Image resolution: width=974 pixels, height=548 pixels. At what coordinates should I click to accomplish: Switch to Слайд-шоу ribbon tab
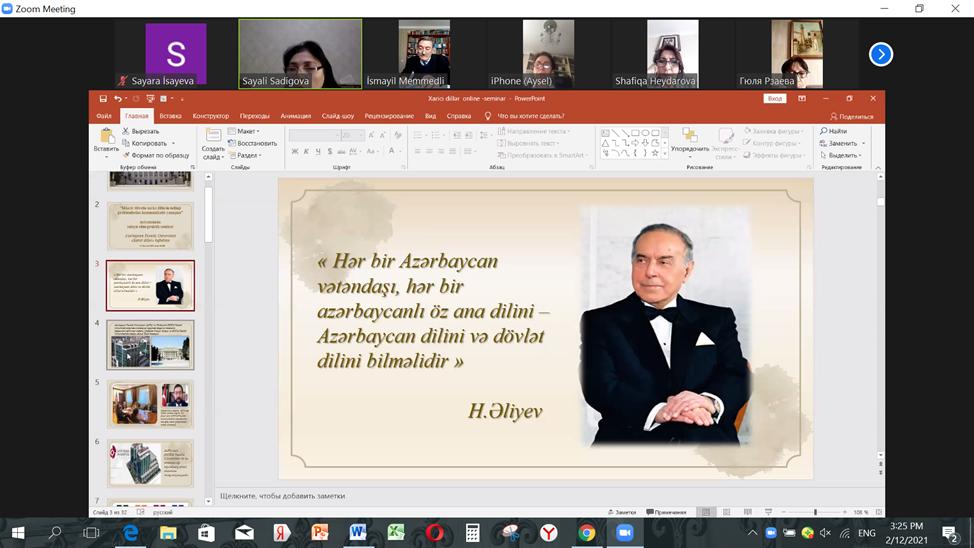pyautogui.click(x=338, y=116)
